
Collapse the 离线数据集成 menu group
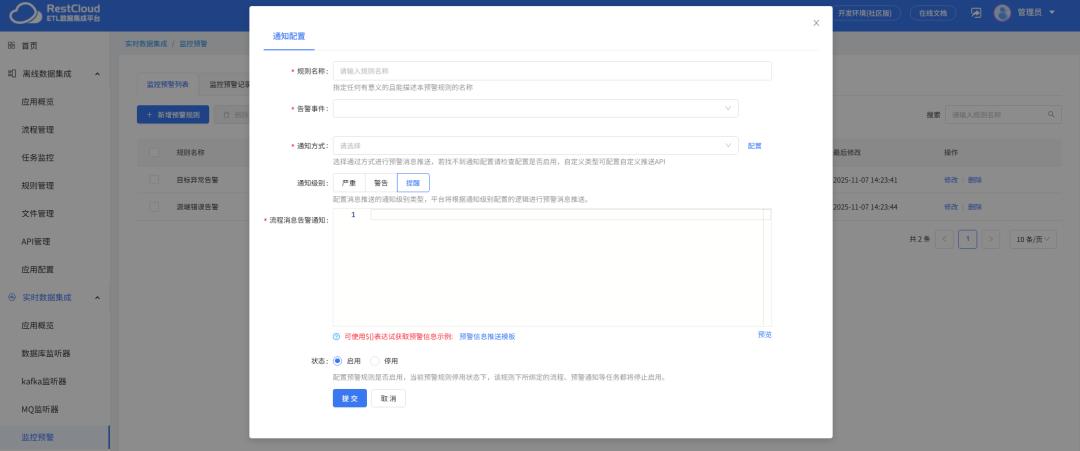click(x=97, y=74)
